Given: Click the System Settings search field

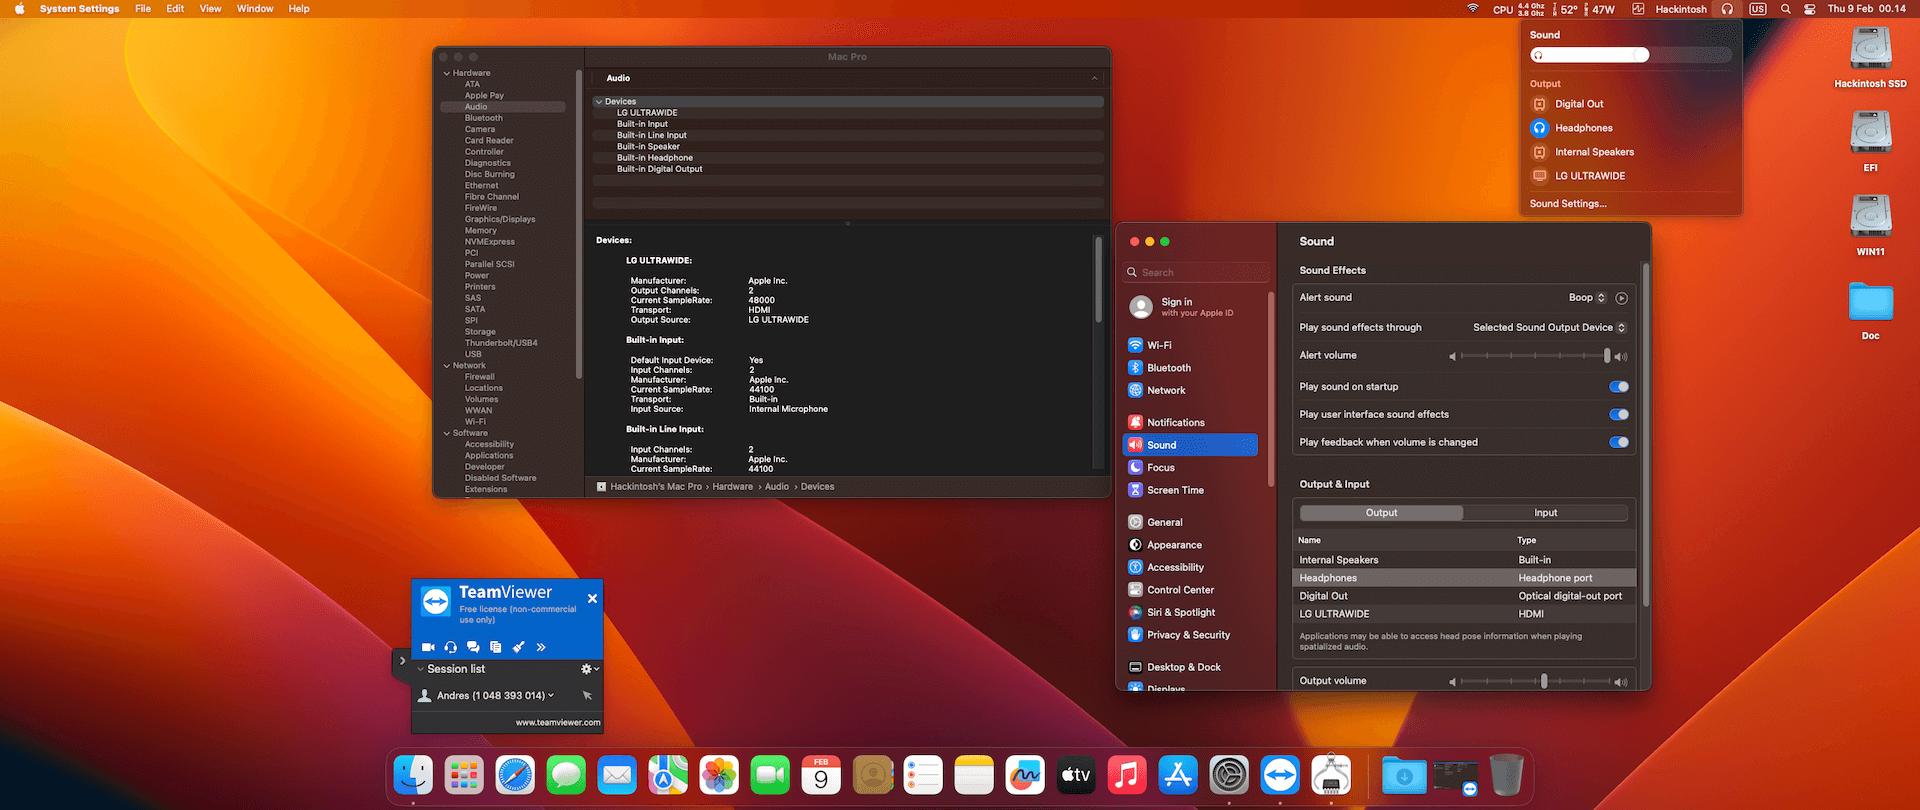Looking at the screenshot, I should (x=1196, y=272).
